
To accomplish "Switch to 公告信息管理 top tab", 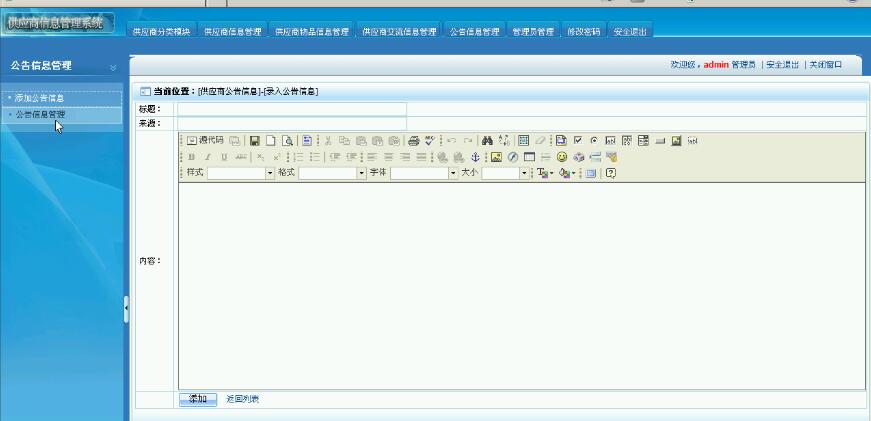I will [x=474, y=32].
